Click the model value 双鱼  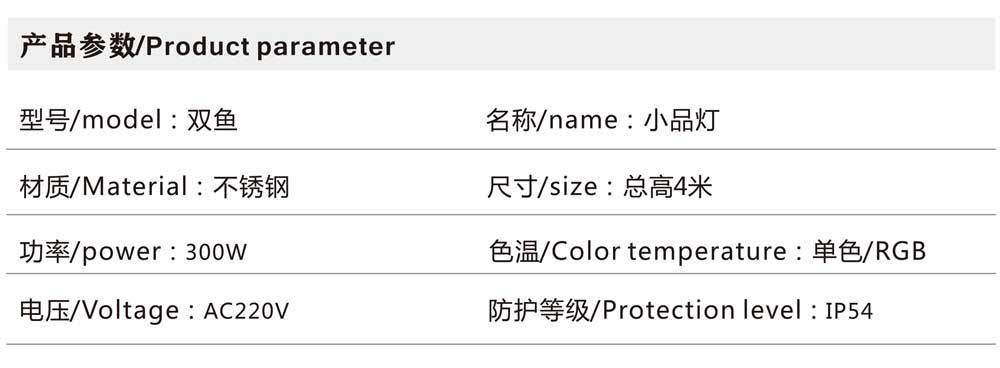coord(212,120)
